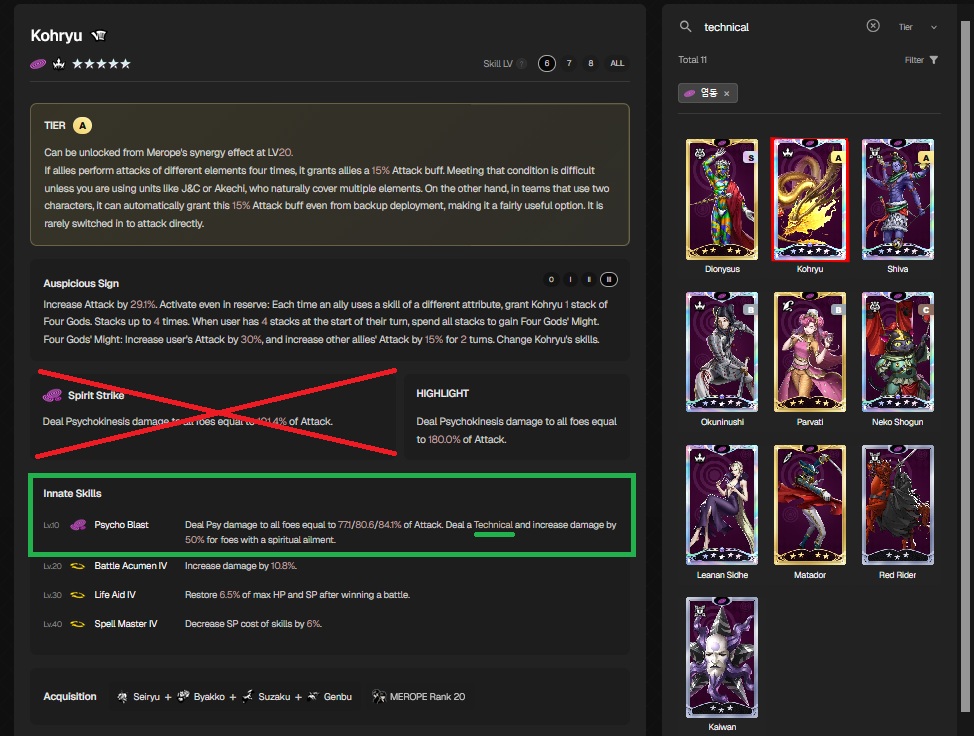
Task: Select the Dionysus persona card
Action: (722, 199)
